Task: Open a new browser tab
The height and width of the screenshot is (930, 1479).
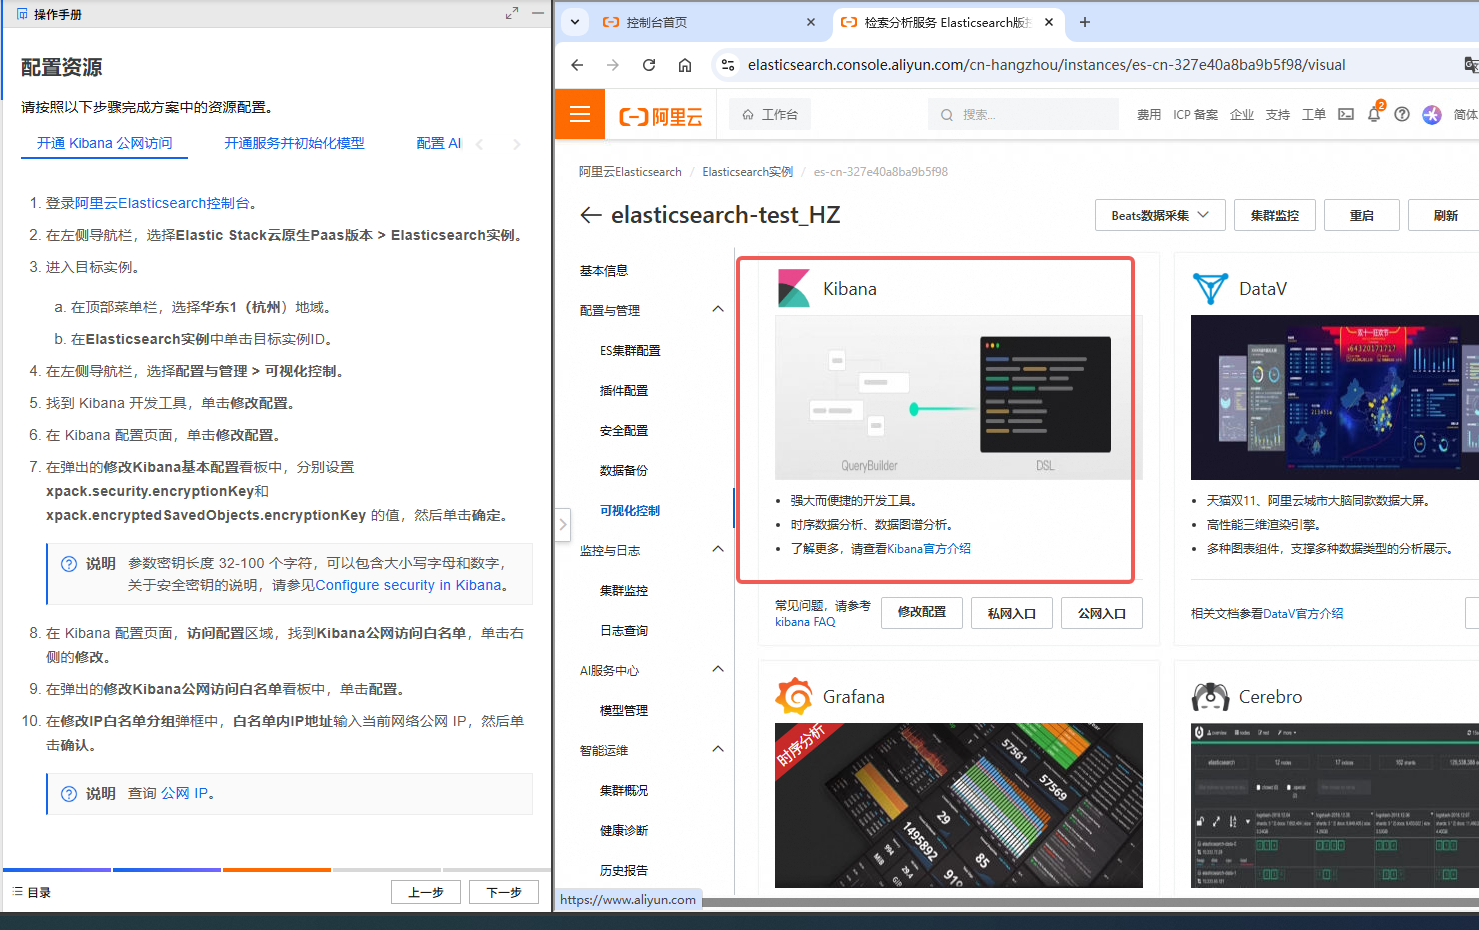Action: [x=1085, y=22]
